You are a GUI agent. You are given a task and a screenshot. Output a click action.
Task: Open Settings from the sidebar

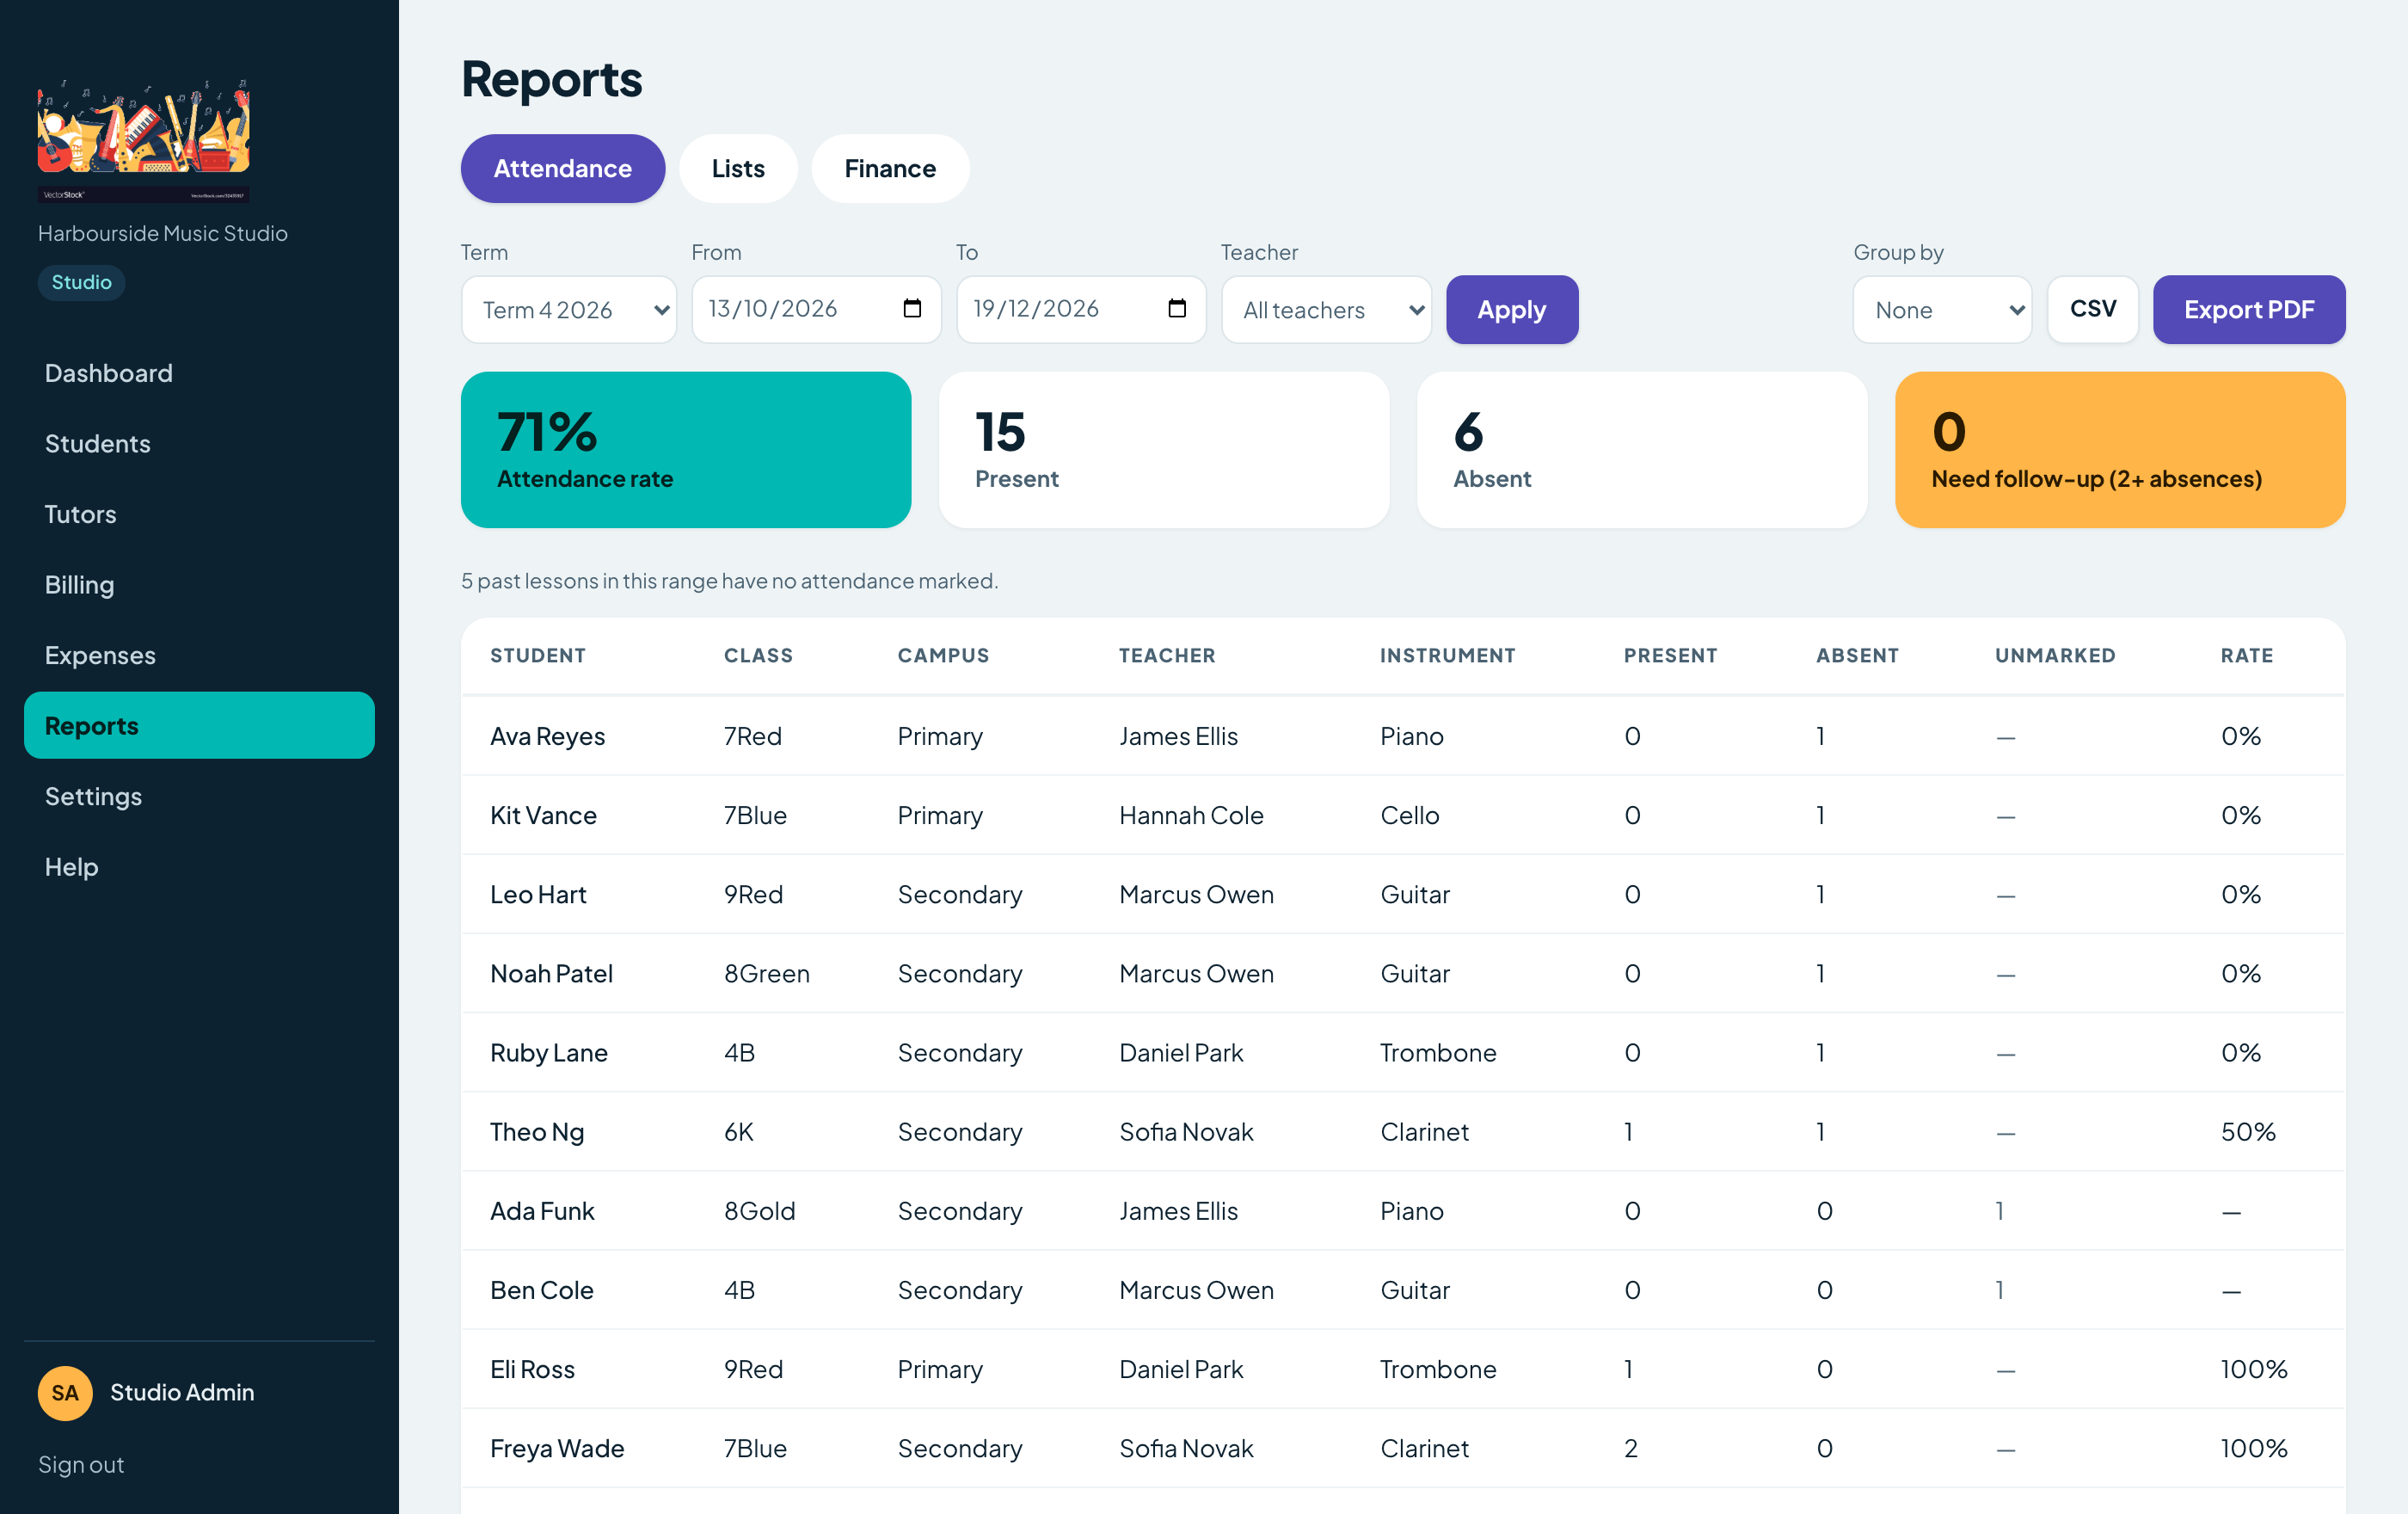[199, 796]
